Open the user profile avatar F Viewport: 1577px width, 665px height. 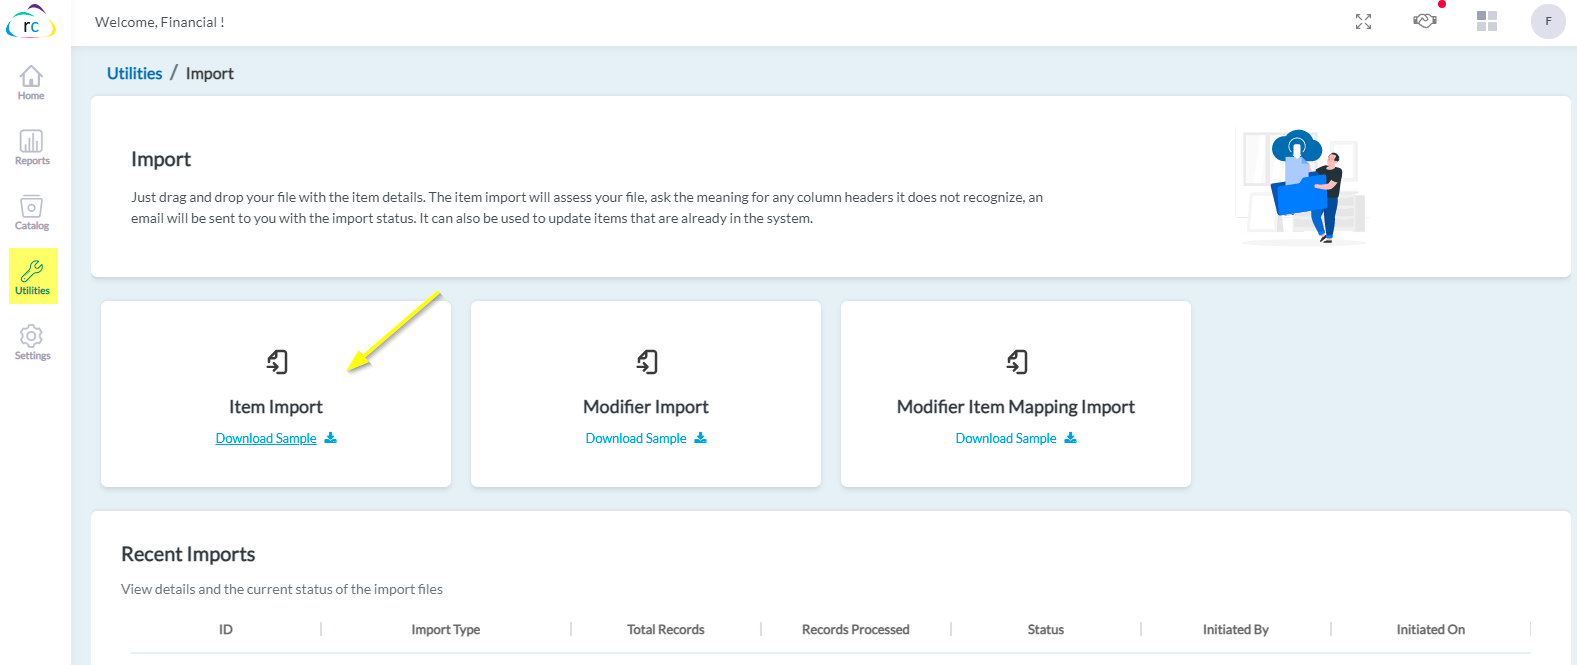tap(1548, 21)
